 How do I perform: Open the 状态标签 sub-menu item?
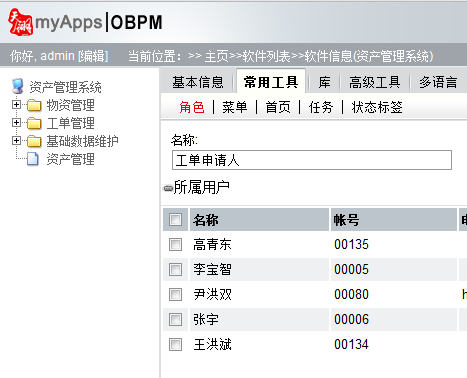pyautogui.click(x=377, y=107)
